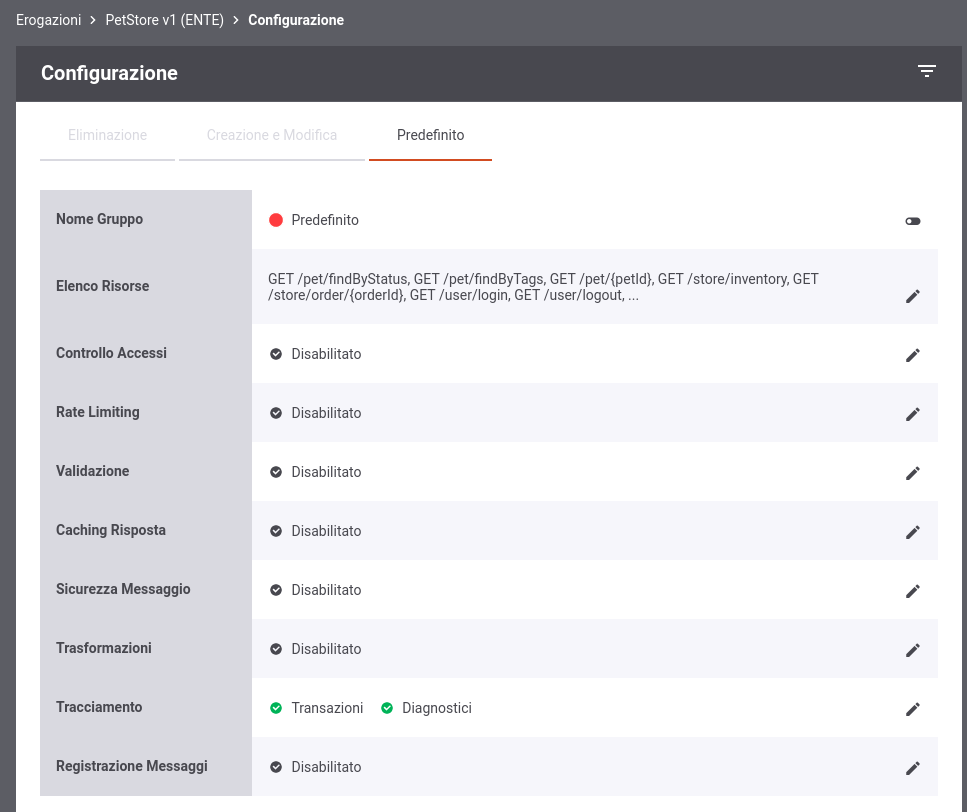Click the Registrazione Messaggi status check icon

276,767
